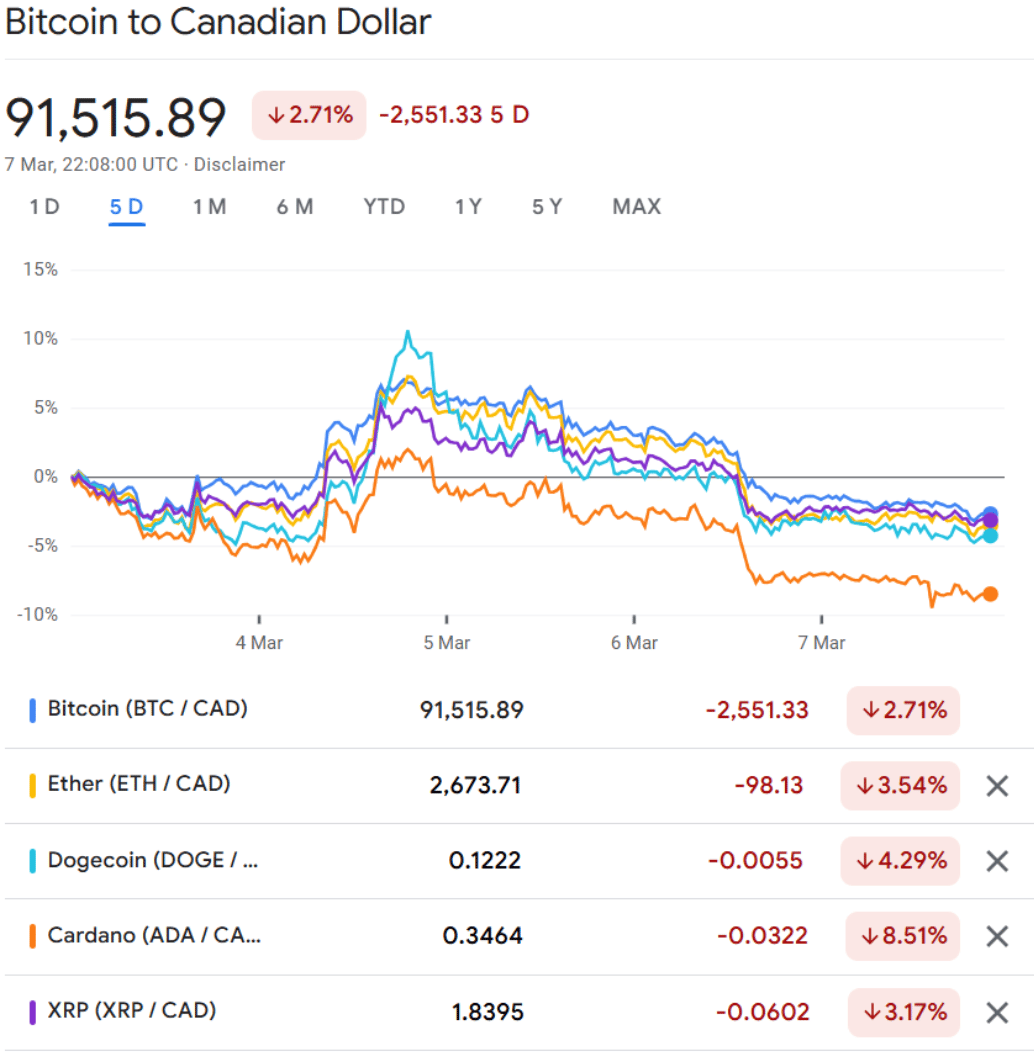Image resolution: width=1034 pixels, height=1058 pixels.
Task: Click the Bitcoin blue color marker
Action: coord(33,710)
